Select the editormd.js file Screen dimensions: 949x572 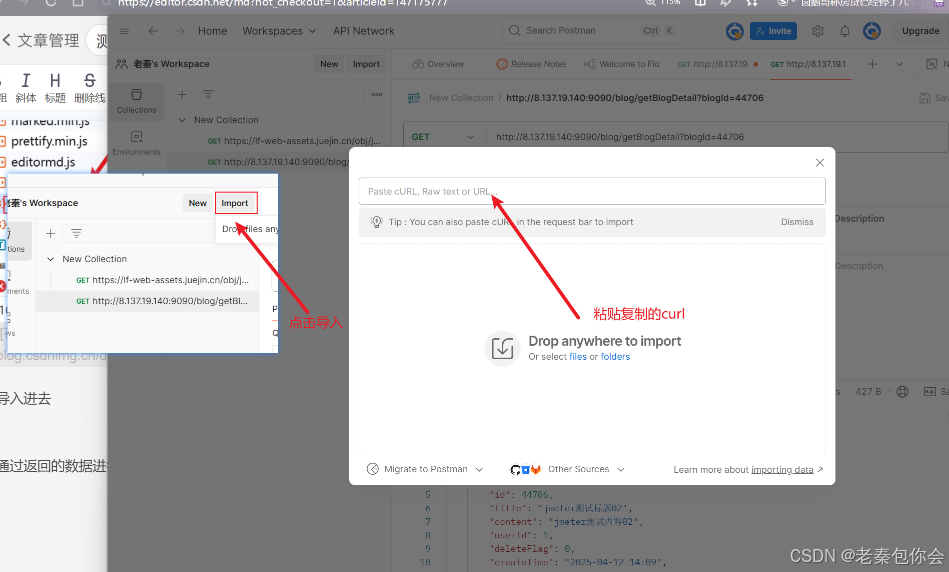coord(43,162)
